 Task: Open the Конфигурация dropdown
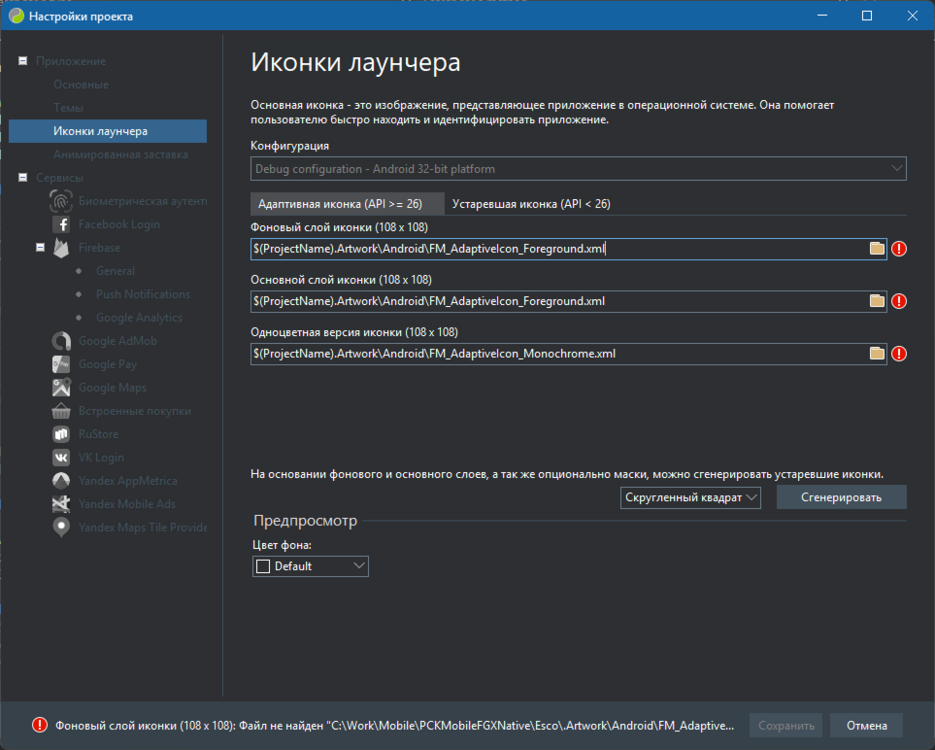(x=578, y=169)
